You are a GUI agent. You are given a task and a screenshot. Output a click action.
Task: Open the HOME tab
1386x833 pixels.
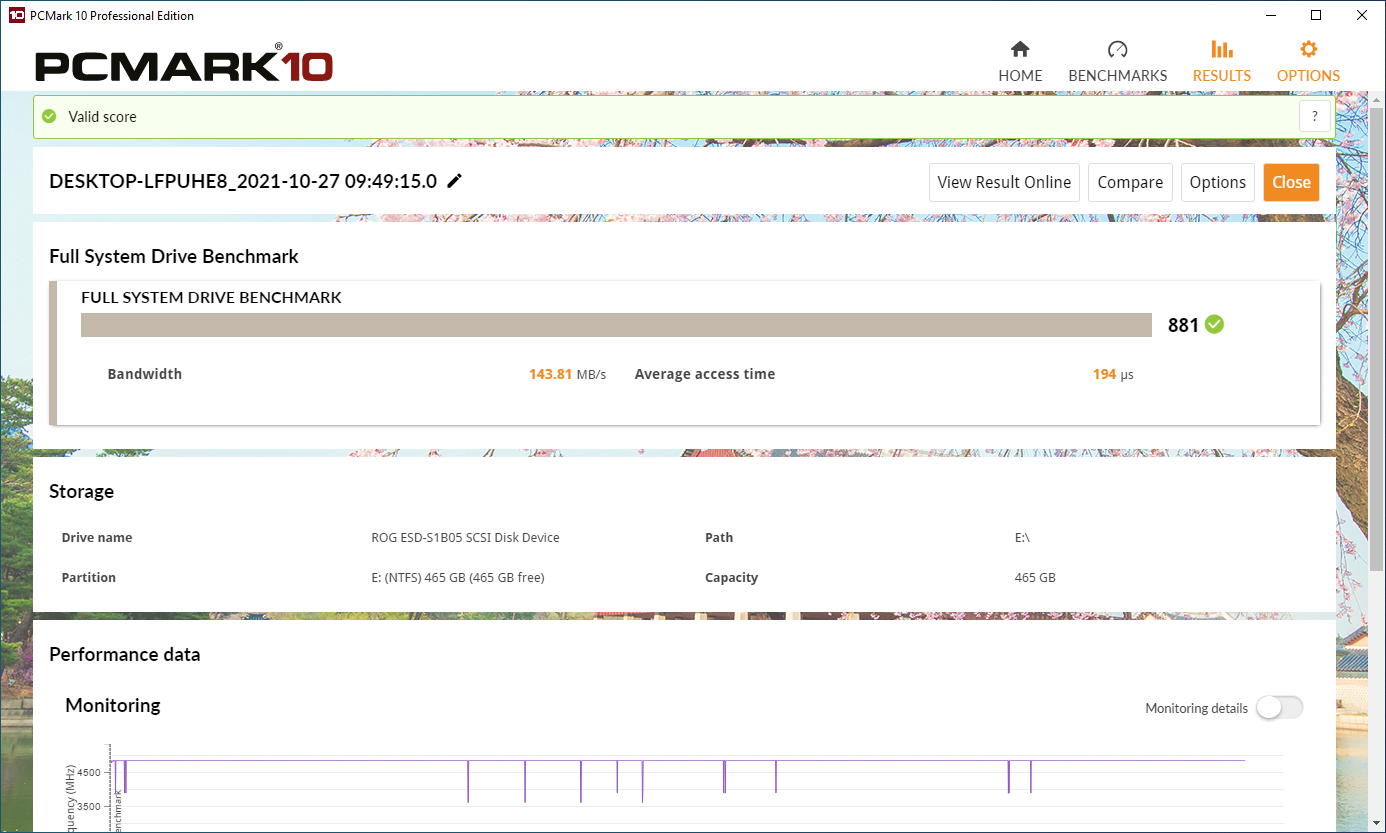click(x=1020, y=61)
